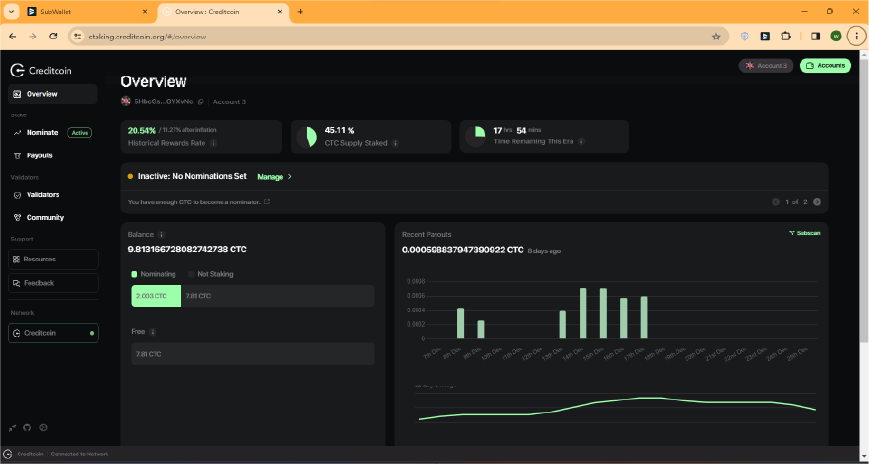This screenshot has width=869, height=464.
Task: Switch to the SubWallet browser tab
Action: pos(88,12)
